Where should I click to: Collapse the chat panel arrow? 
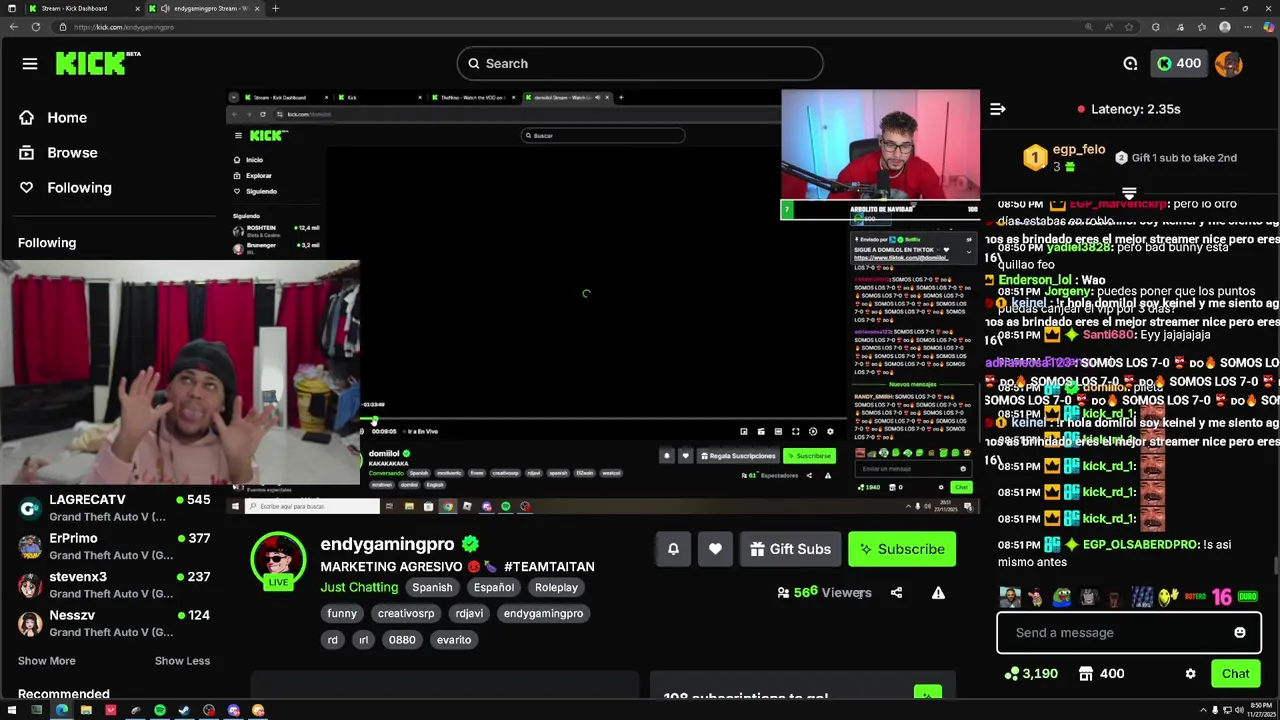click(997, 109)
